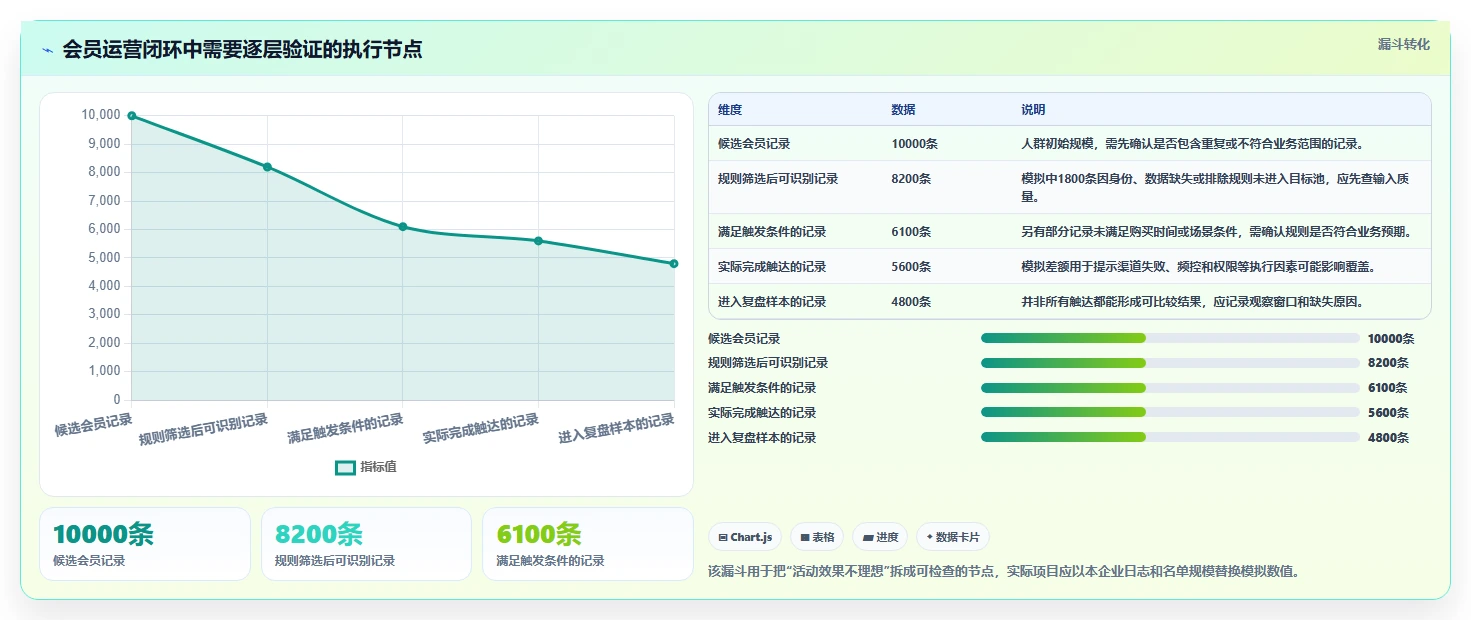Open the 8200条 规则筛选后可识别记录 stat card
Screen dimensions: 1471x620
coord(366,544)
